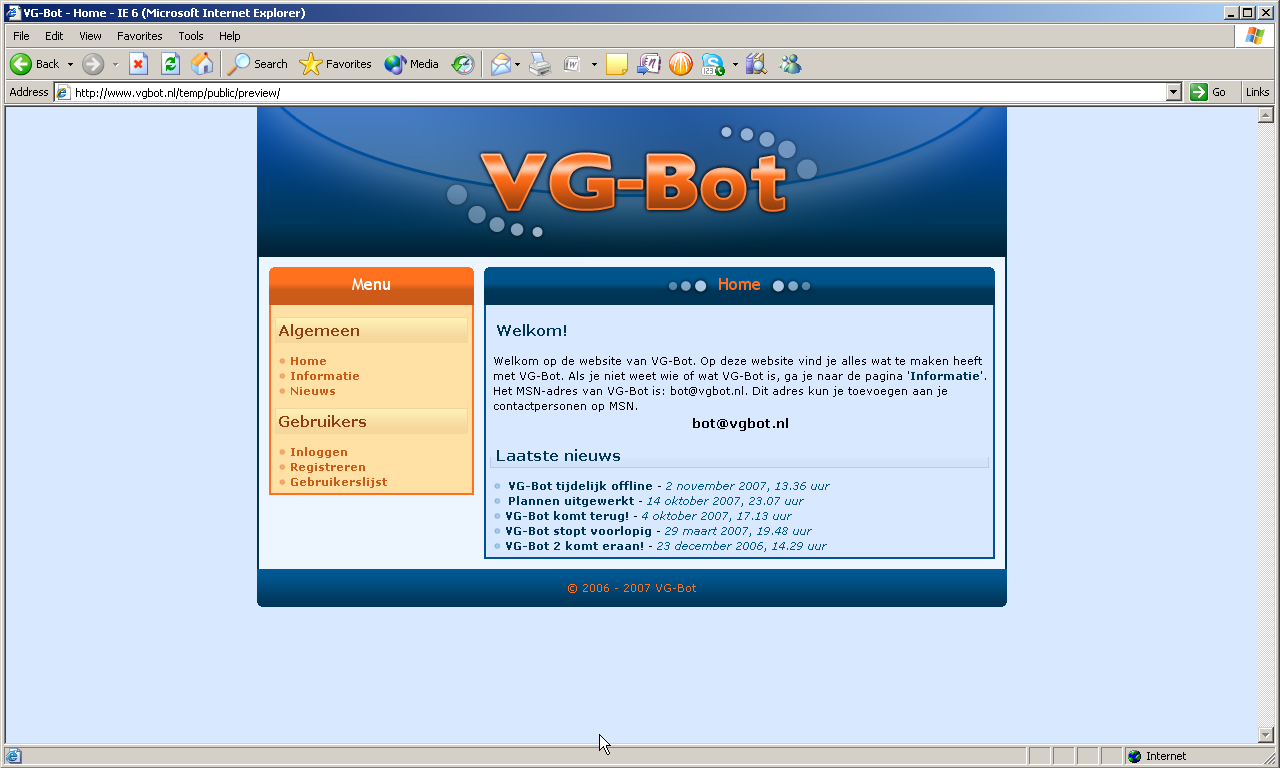Viewport: 1280px width, 768px height.
Task: Open Back button history dropdown
Action: (x=70, y=64)
